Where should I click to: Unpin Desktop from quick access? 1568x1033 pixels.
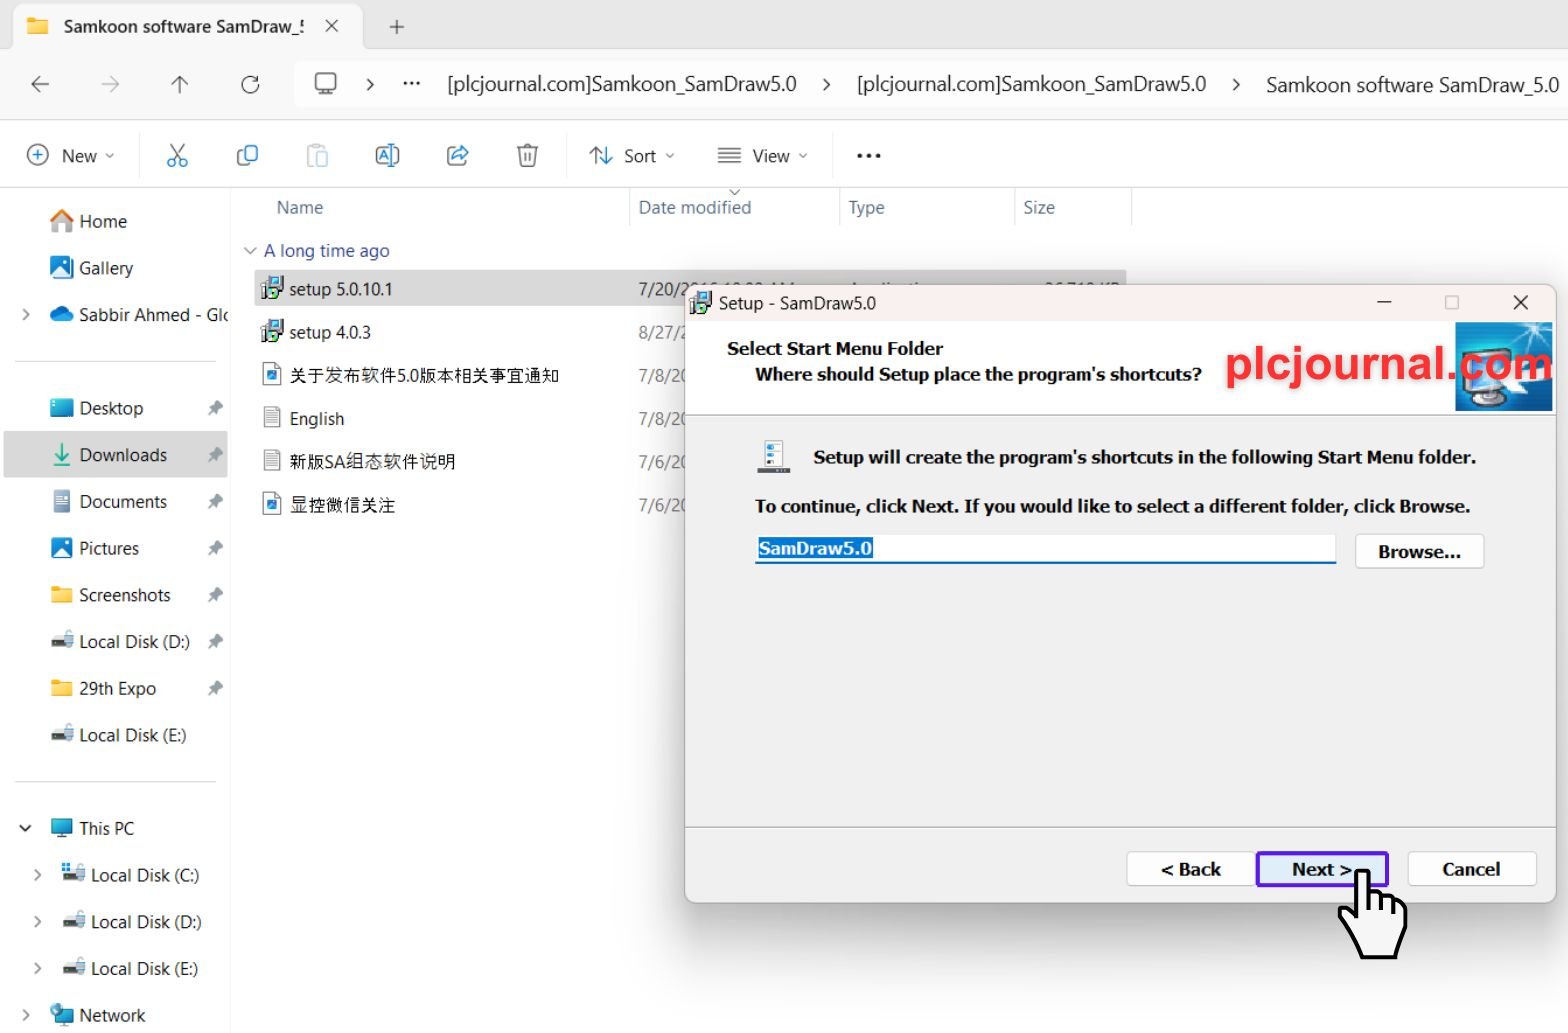pos(214,408)
